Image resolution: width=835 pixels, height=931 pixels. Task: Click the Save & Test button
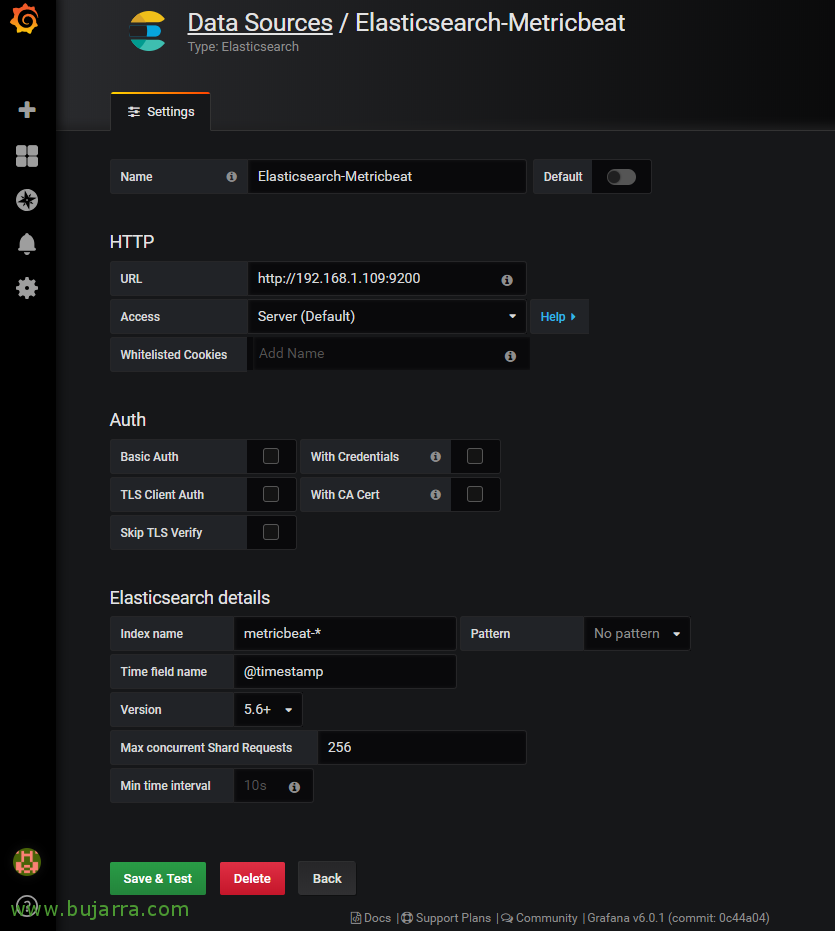pyautogui.click(x=158, y=878)
